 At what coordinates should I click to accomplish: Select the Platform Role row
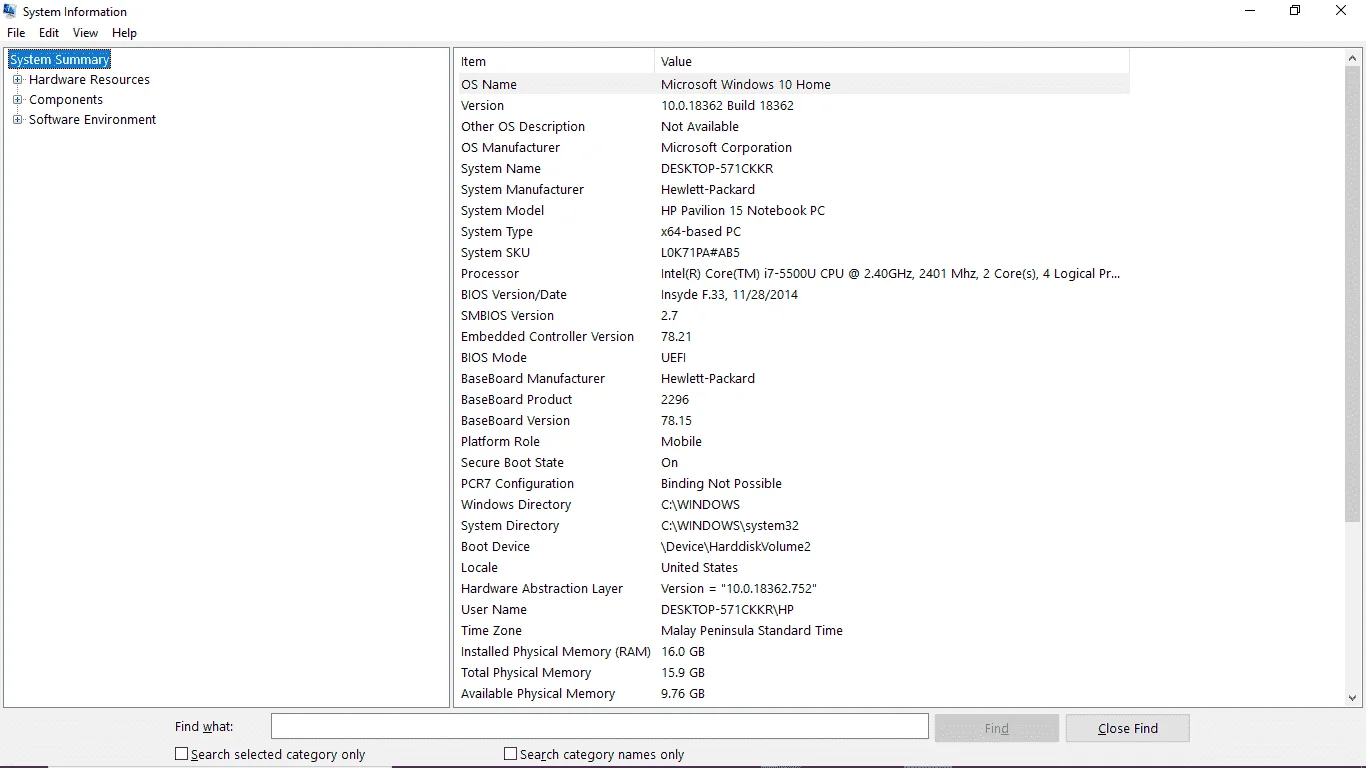(x=794, y=442)
